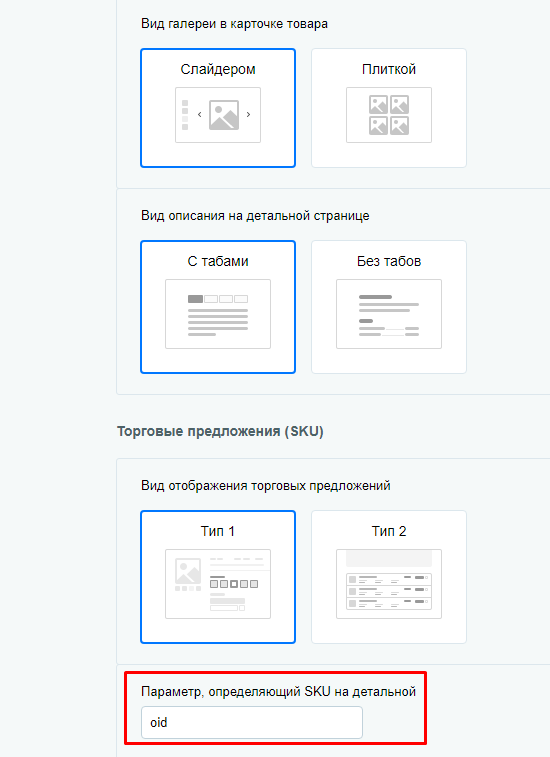
Task: Pick the Тип 1 SKU display
Action: [x=218, y=577]
